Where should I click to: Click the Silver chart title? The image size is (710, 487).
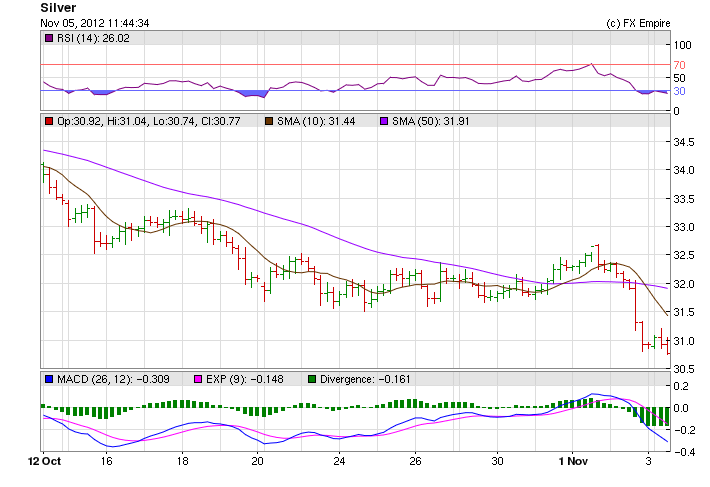tap(58, 8)
